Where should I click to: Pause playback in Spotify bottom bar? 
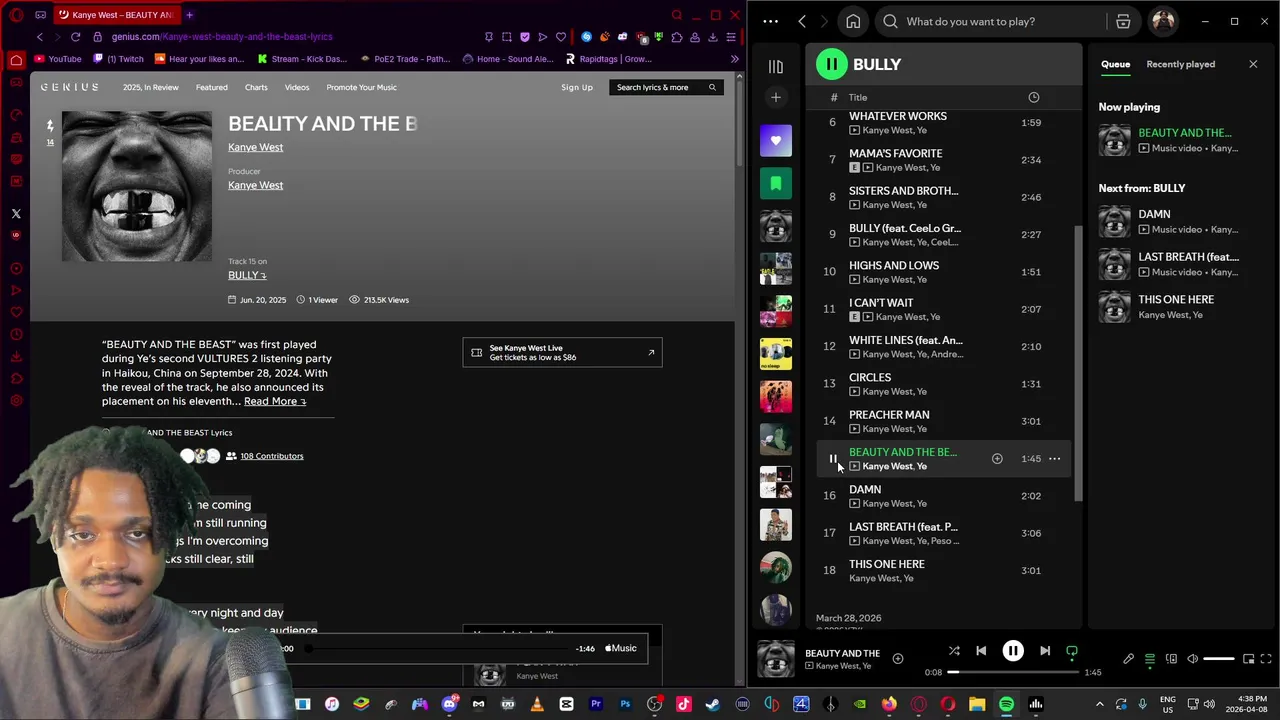point(1013,651)
